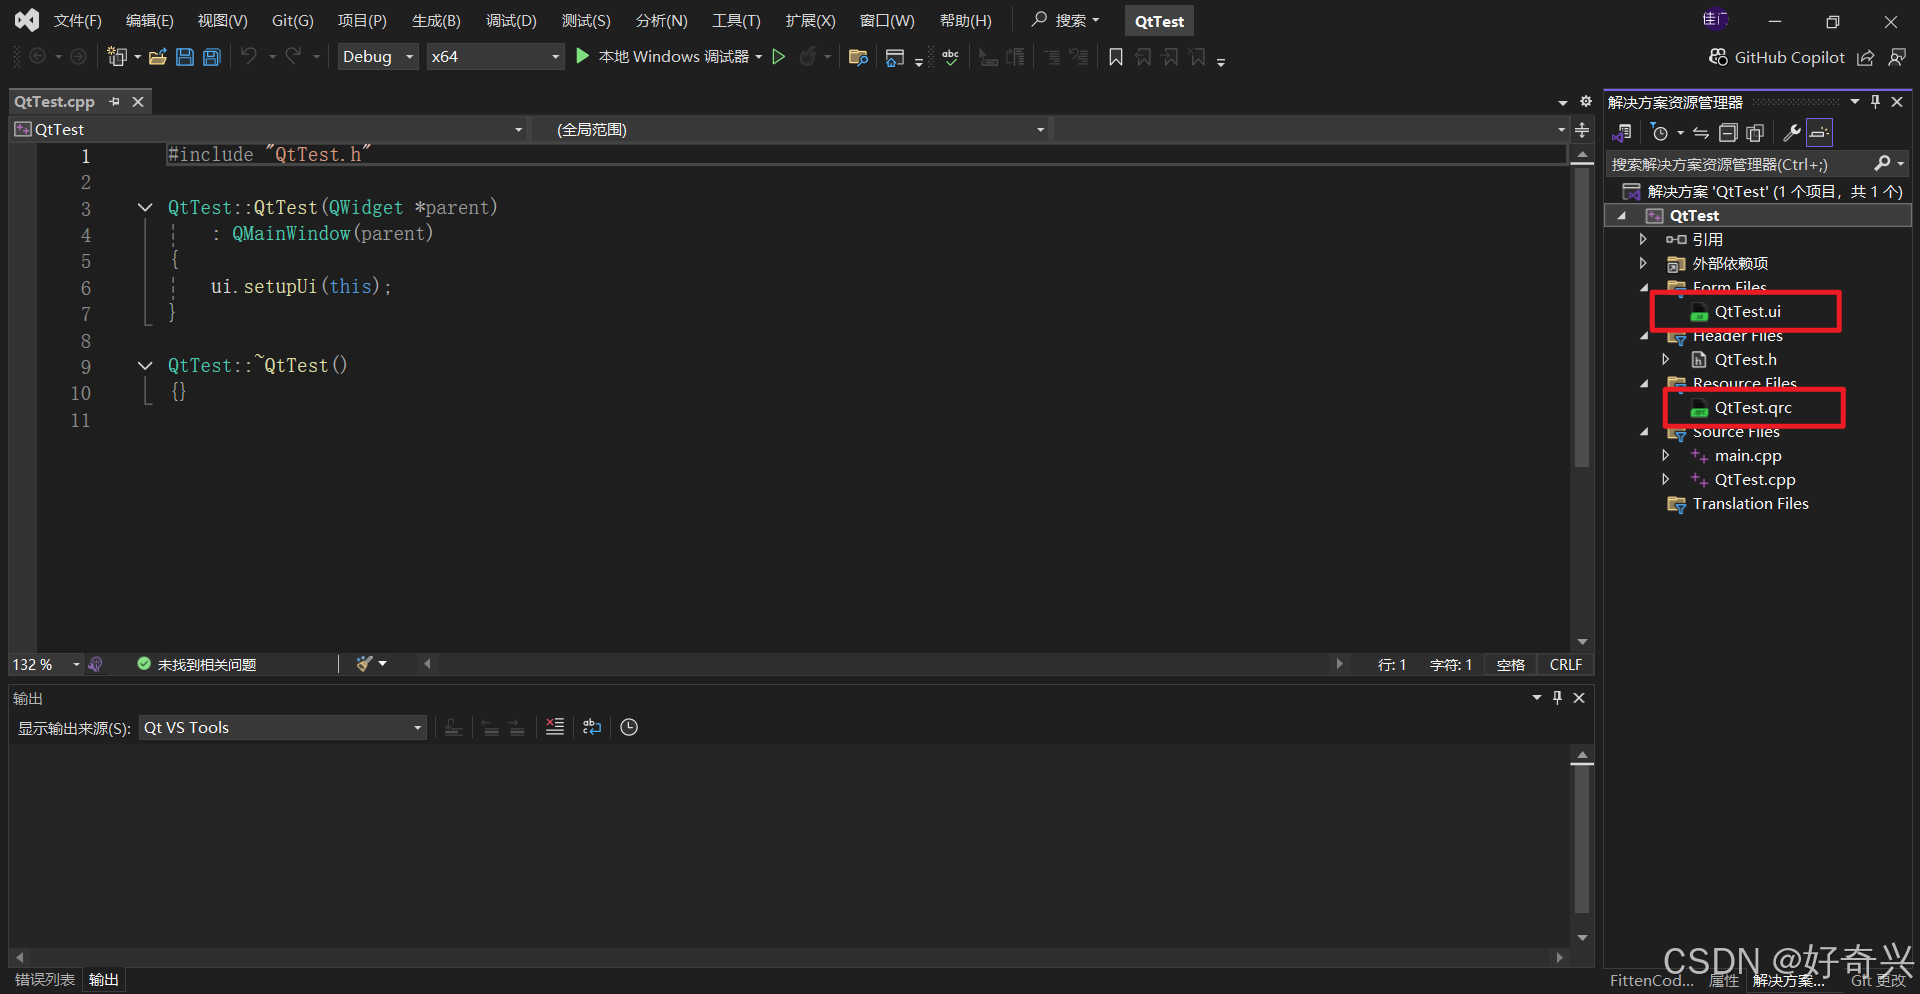
Task: Open the Git(G) menu
Action: pos(292,20)
